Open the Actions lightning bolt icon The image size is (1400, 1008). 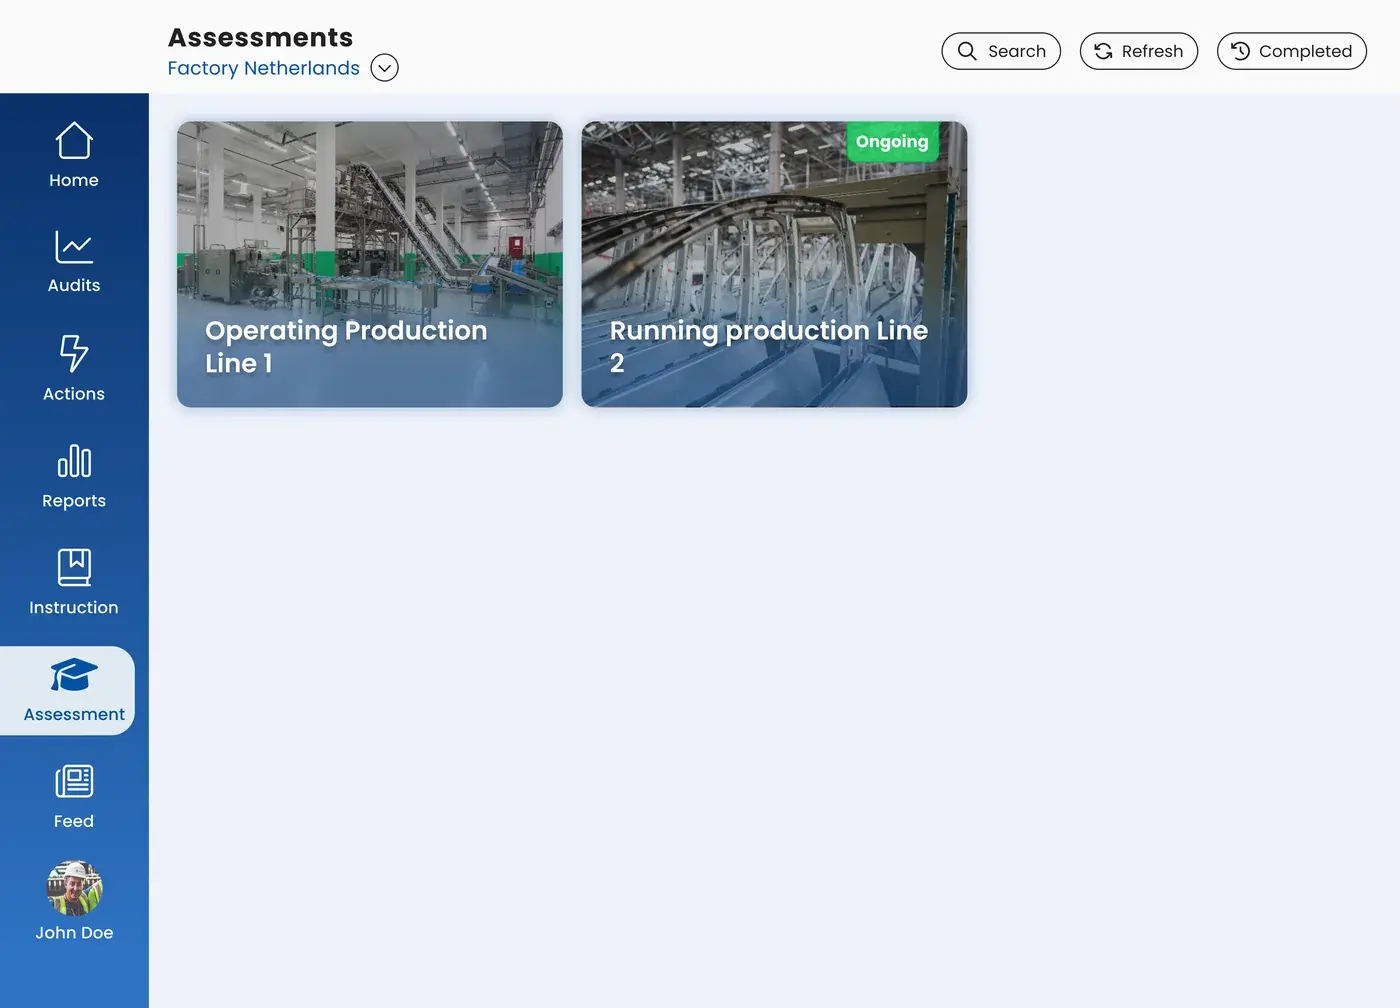74,353
